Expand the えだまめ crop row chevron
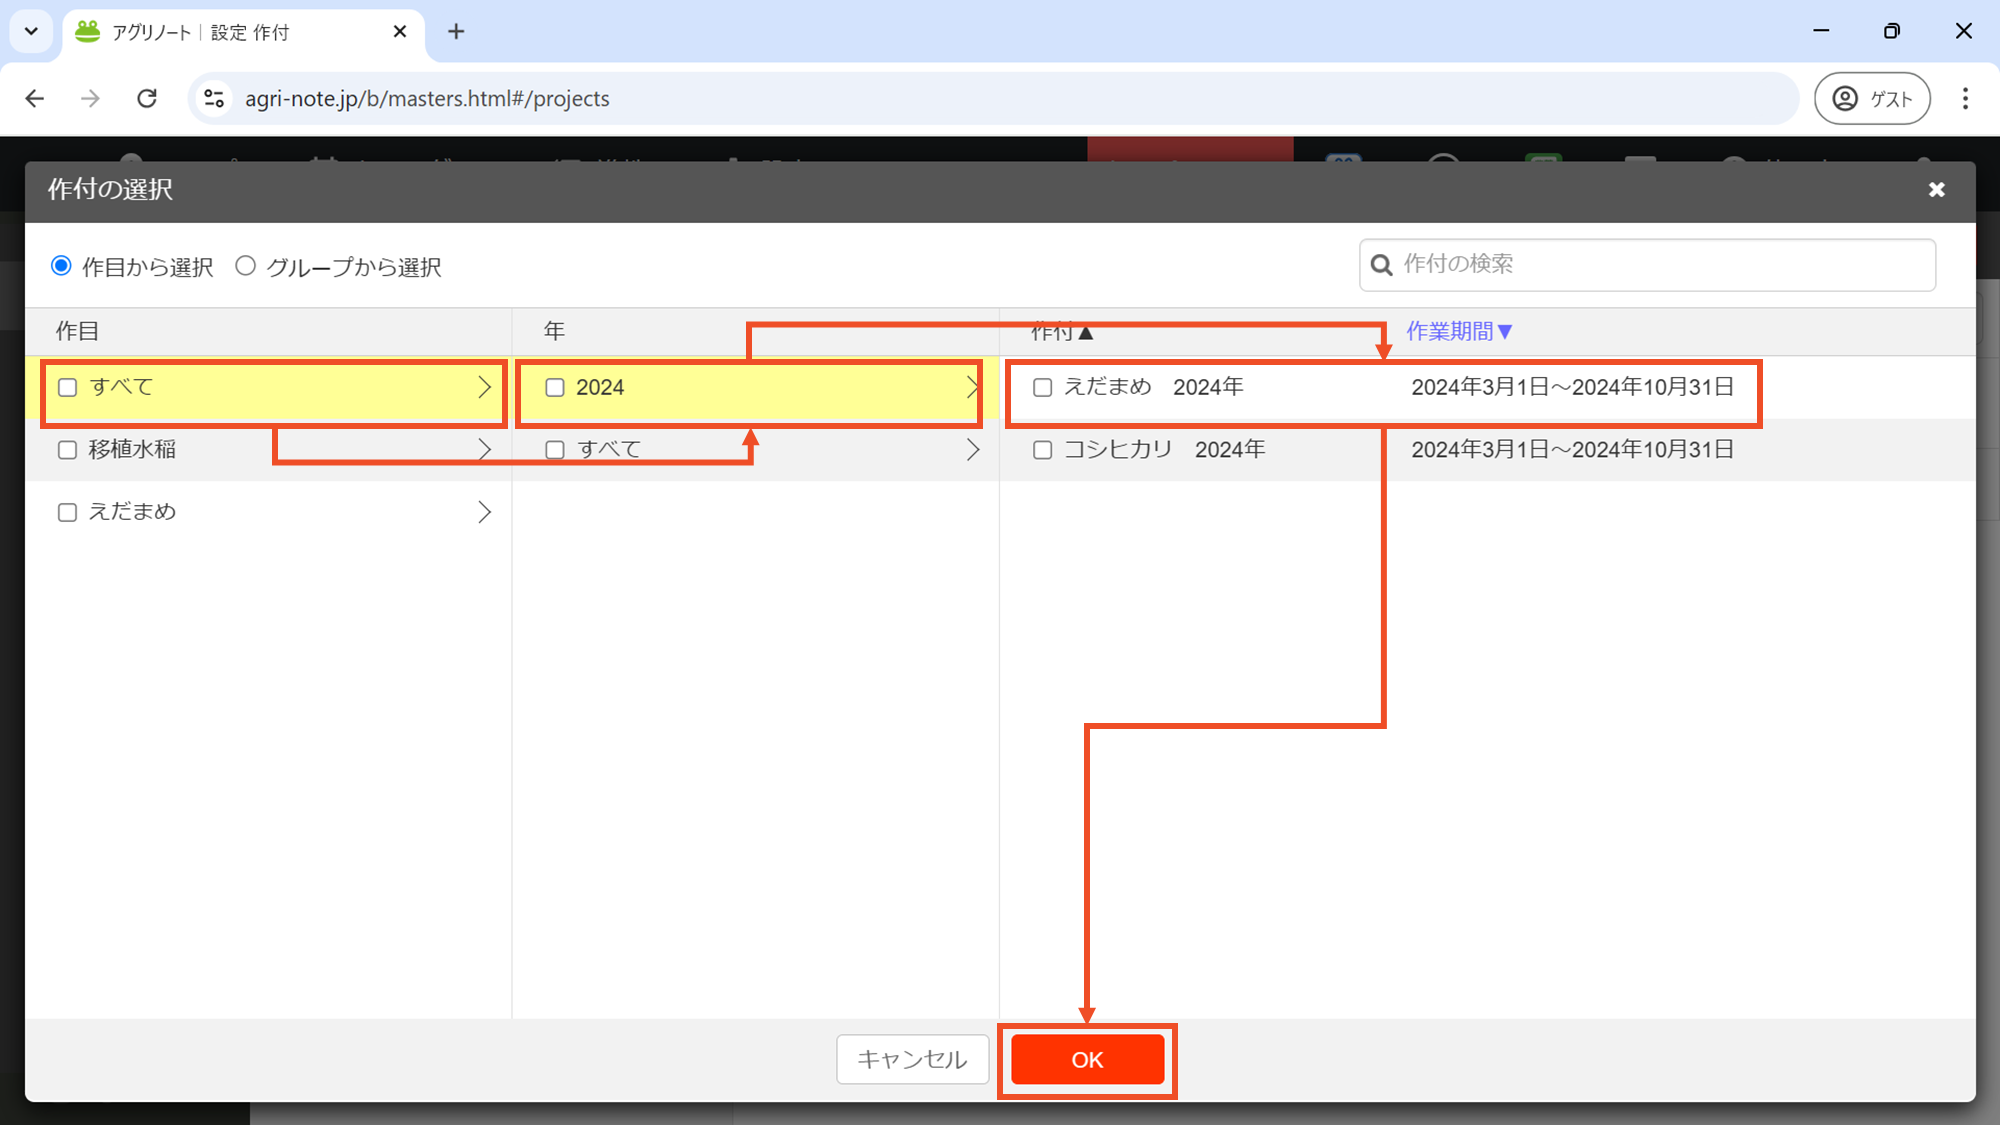Viewport: 2000px width, 1125px height. [x=485, y=512]
